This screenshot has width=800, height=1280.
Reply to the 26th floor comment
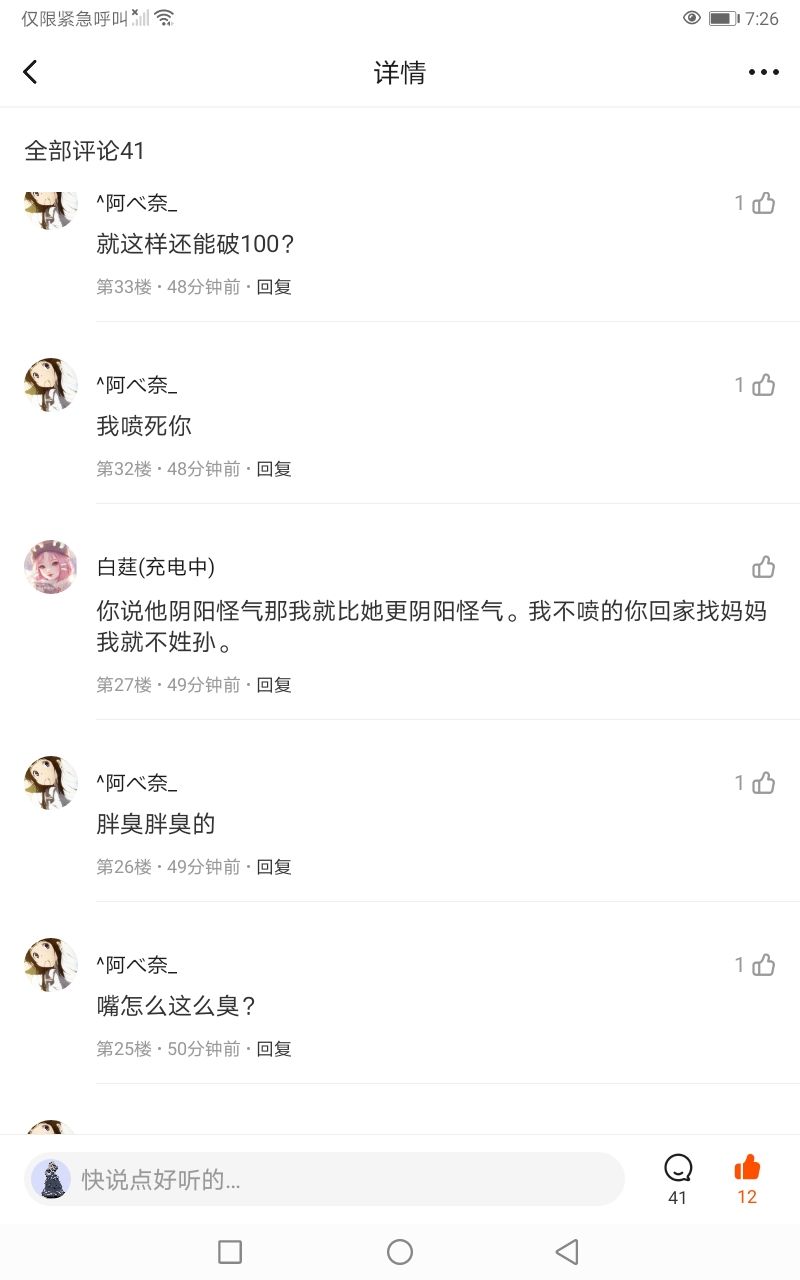point(274,867)
